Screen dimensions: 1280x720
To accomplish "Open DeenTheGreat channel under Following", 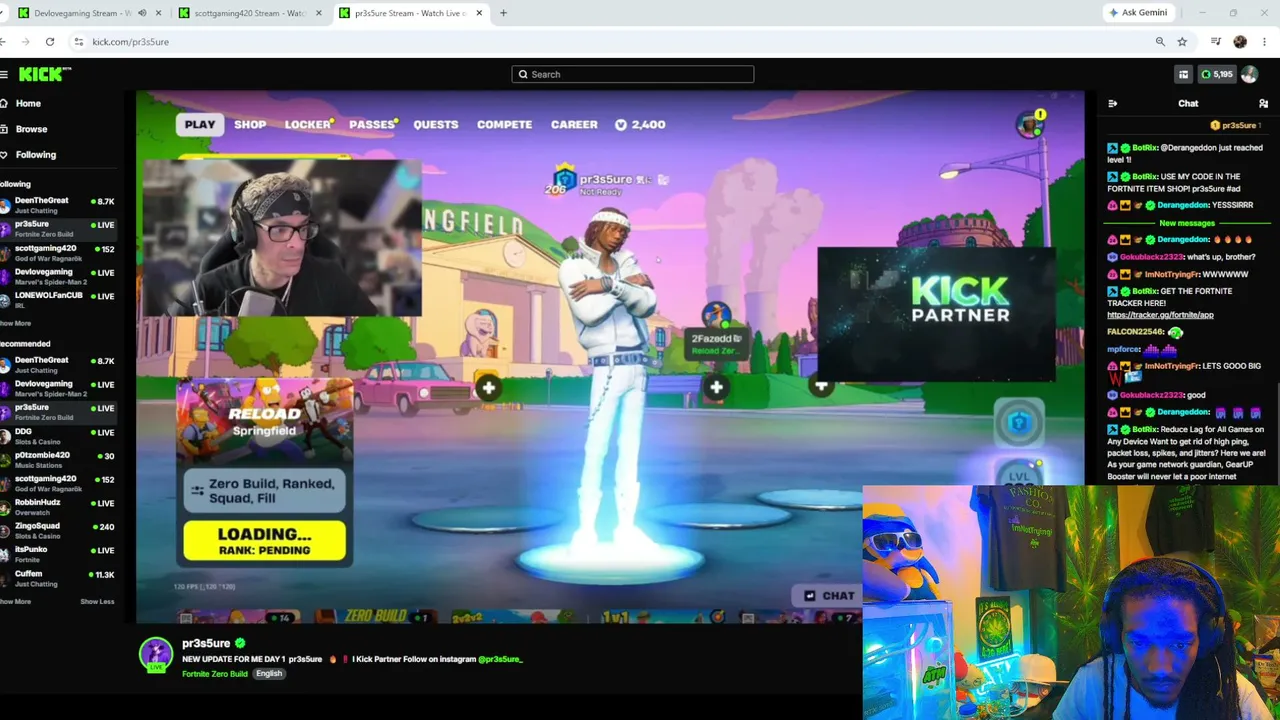I will (x=58, y=205).
